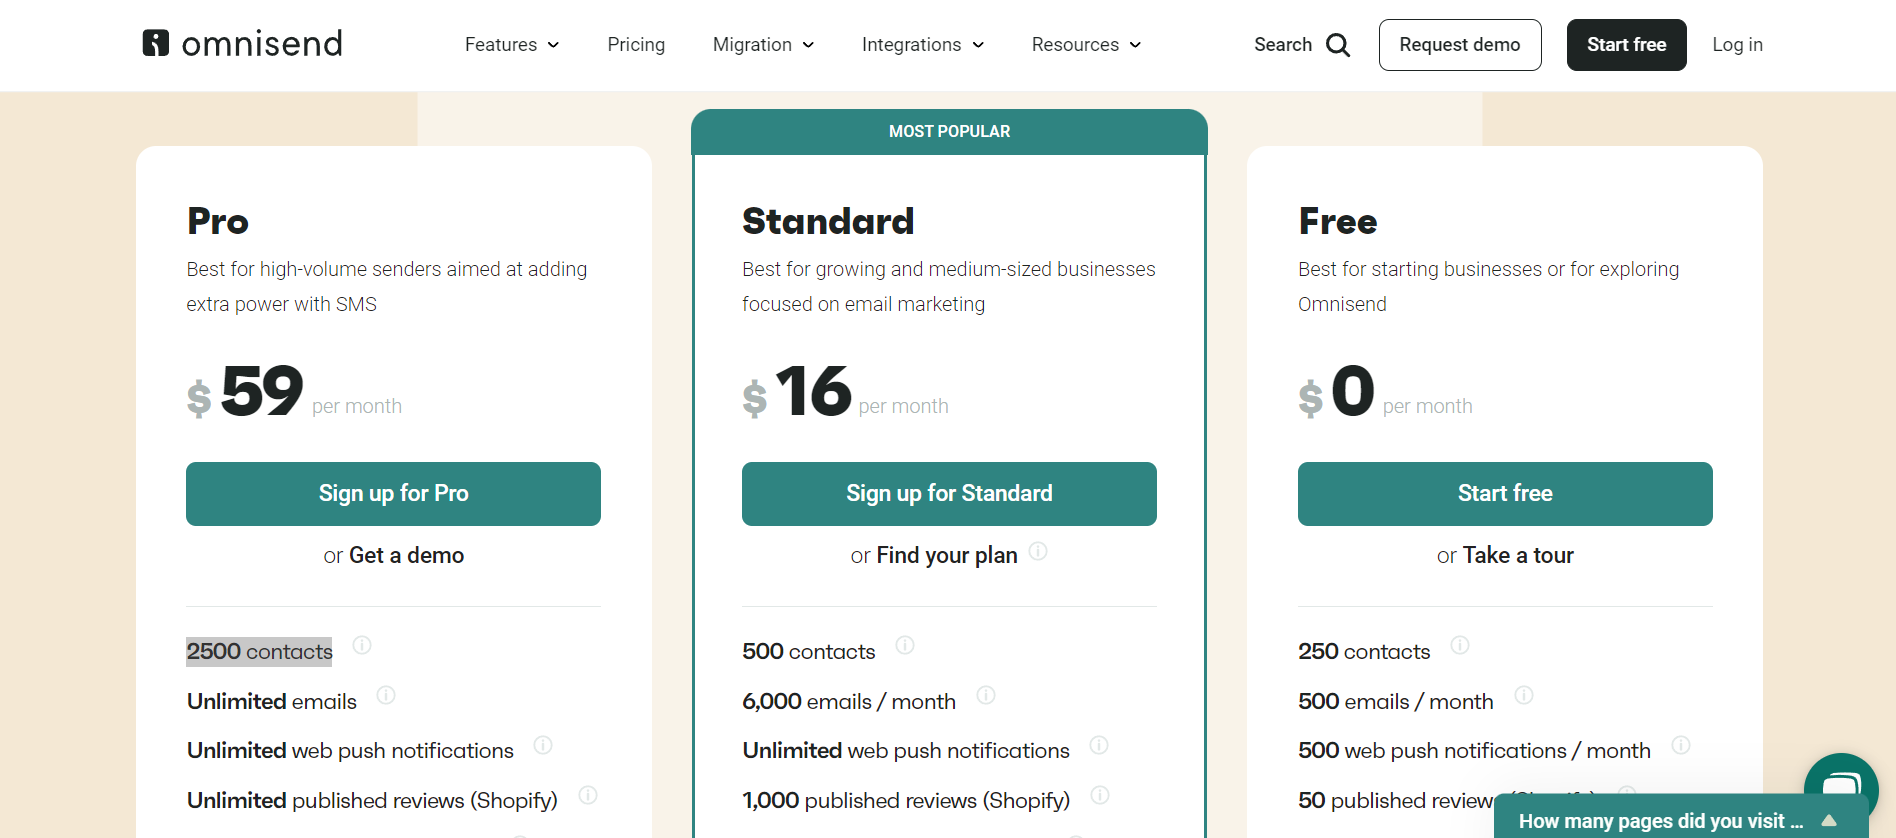Click the Sign up for Standard button
The image size is (1896, 838).
click(948, 493)
